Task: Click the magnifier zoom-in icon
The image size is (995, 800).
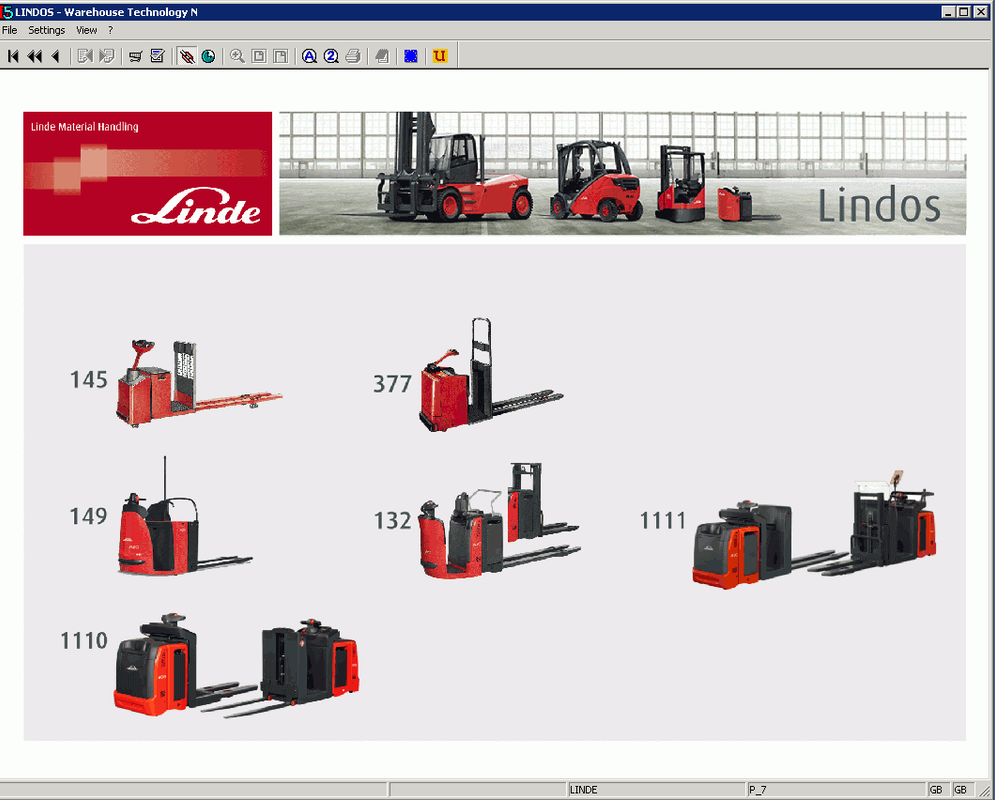Action: pyautogui.click(x=237, y=56)
